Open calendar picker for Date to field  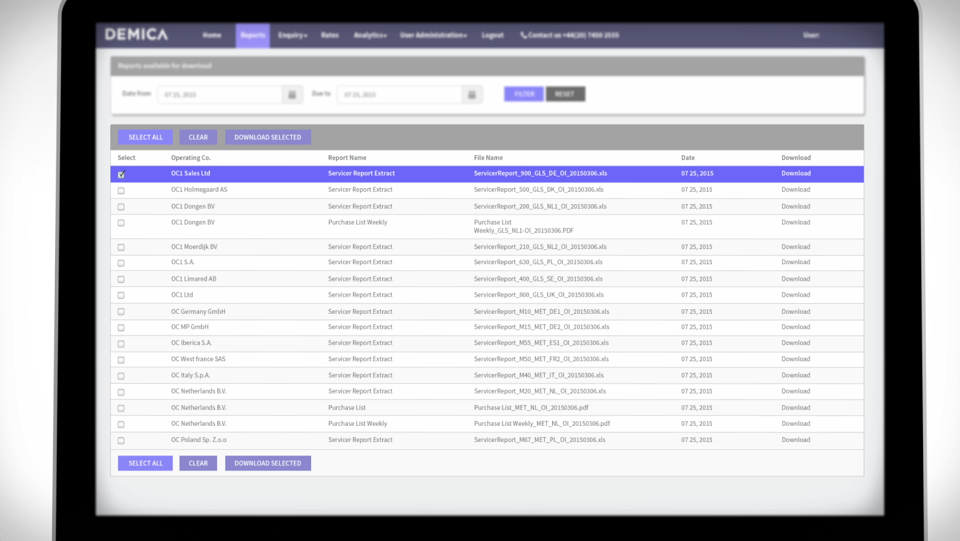pyautogui.click(x=472, y=94)
